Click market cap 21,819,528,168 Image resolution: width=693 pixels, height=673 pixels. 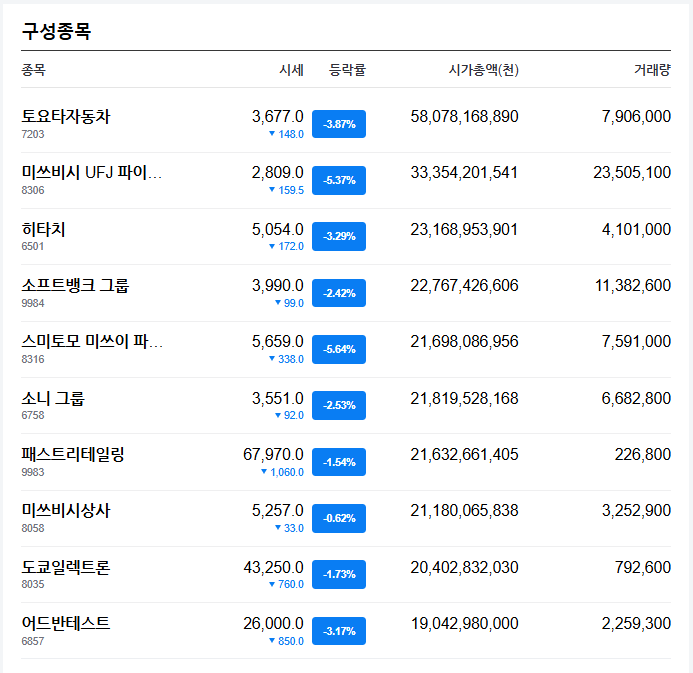[464, 399]
